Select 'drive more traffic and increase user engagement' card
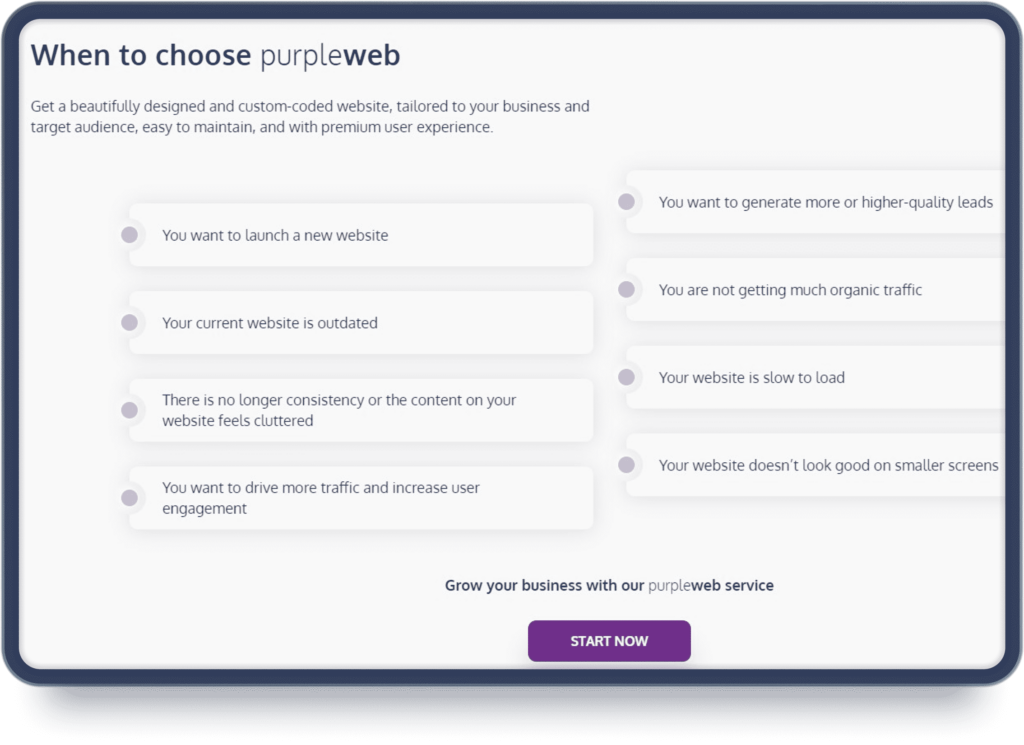Image resolution: width=1024 pixels, height=745 pixels. coord(361,498)
